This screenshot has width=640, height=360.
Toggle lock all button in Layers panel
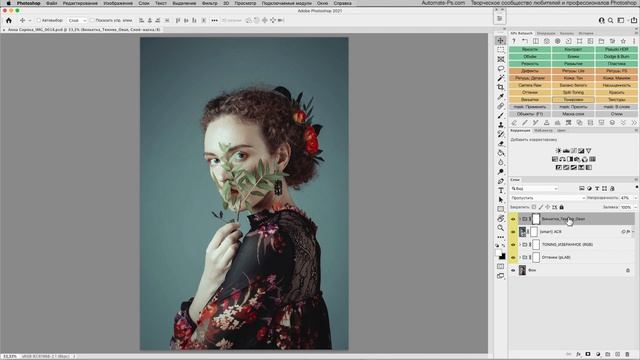pos(562,207)
